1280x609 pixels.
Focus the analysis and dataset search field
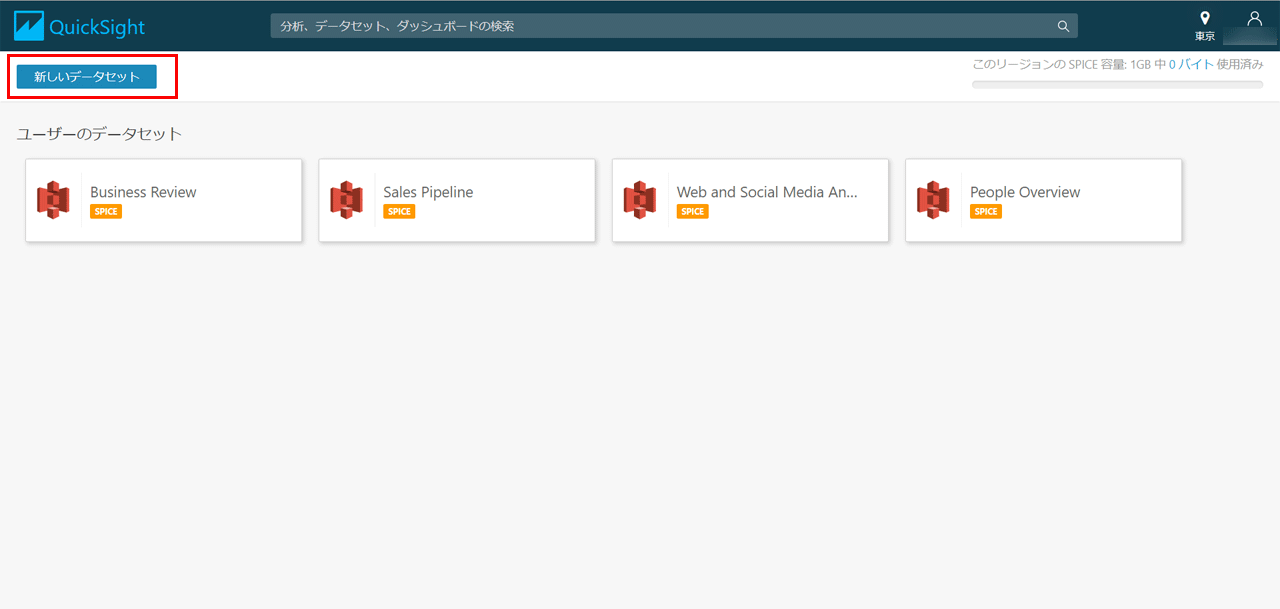pos(674,26)
